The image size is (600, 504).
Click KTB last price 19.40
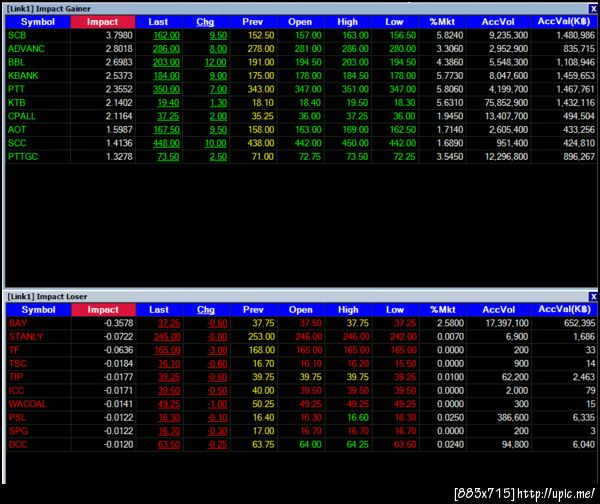coord(168,103)
